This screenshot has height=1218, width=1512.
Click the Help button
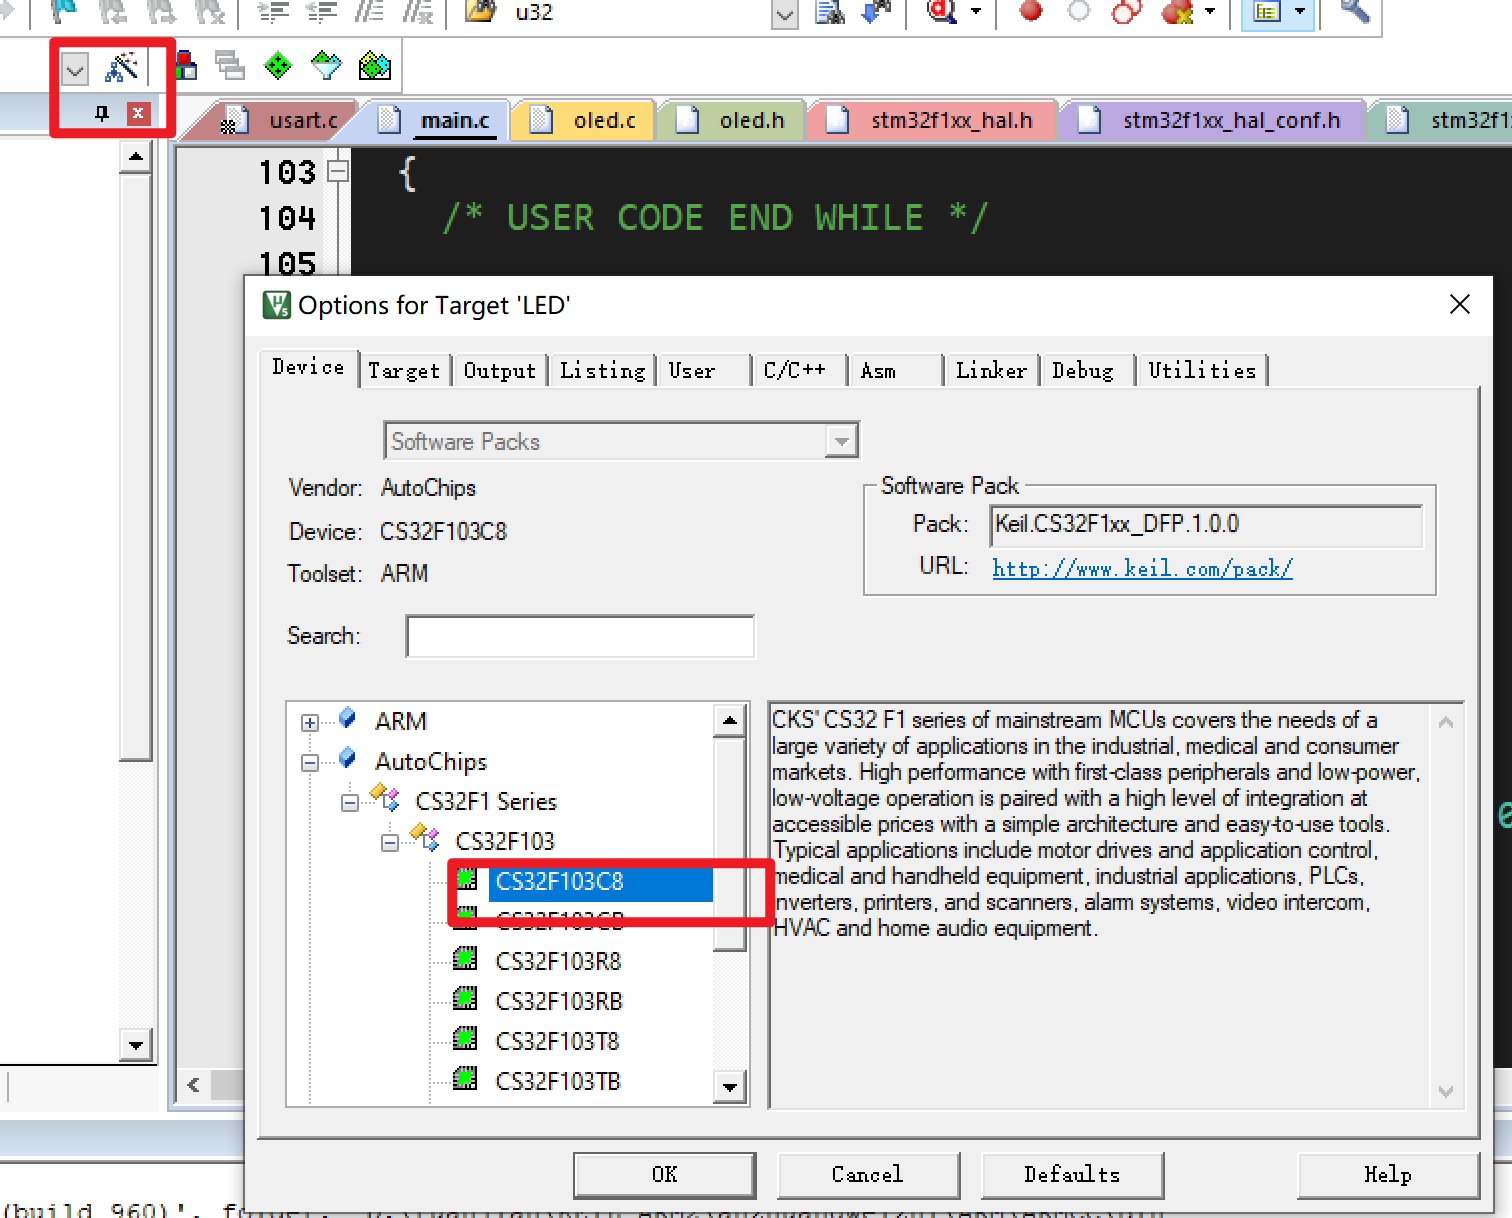click(x=1388, y=1174)
